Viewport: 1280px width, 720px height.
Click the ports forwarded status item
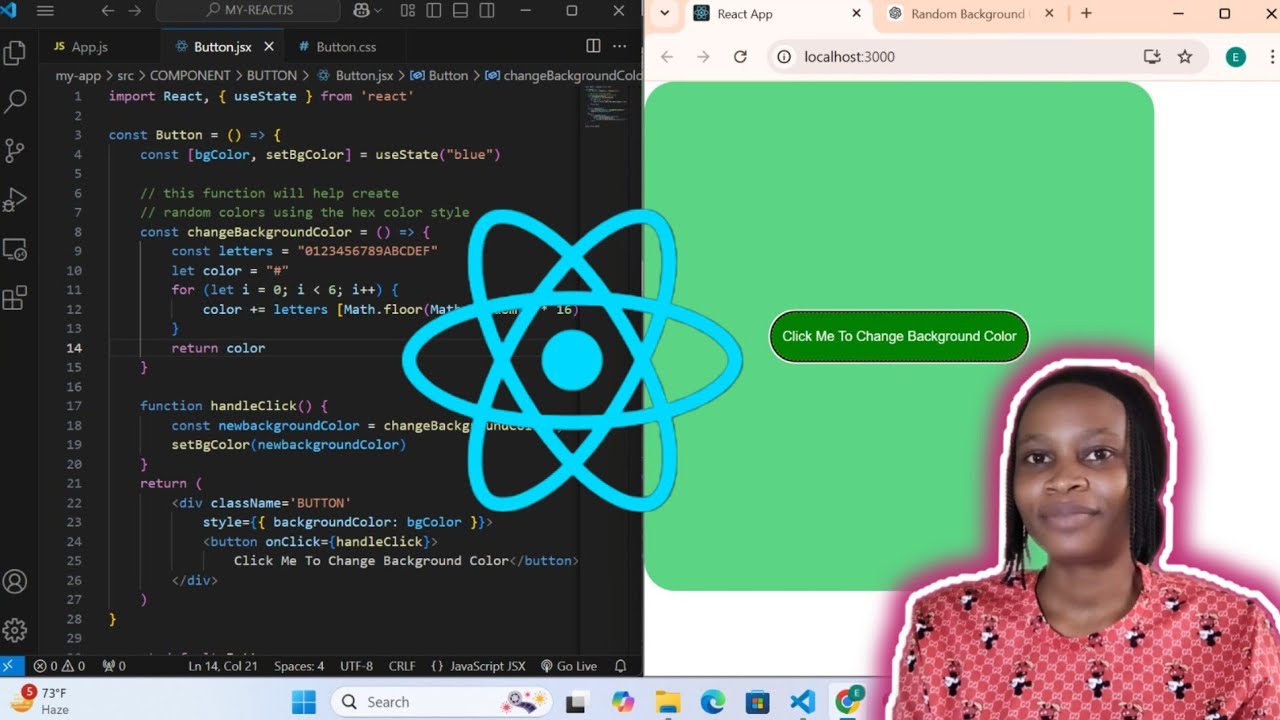114,666
